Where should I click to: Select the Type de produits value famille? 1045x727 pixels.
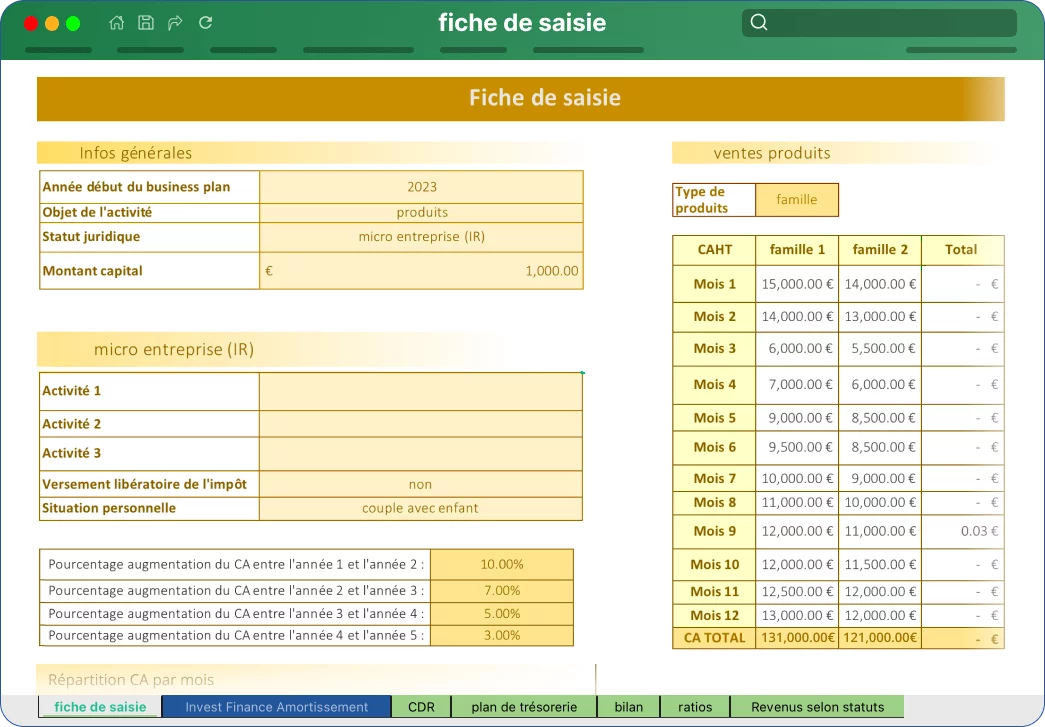796,200
